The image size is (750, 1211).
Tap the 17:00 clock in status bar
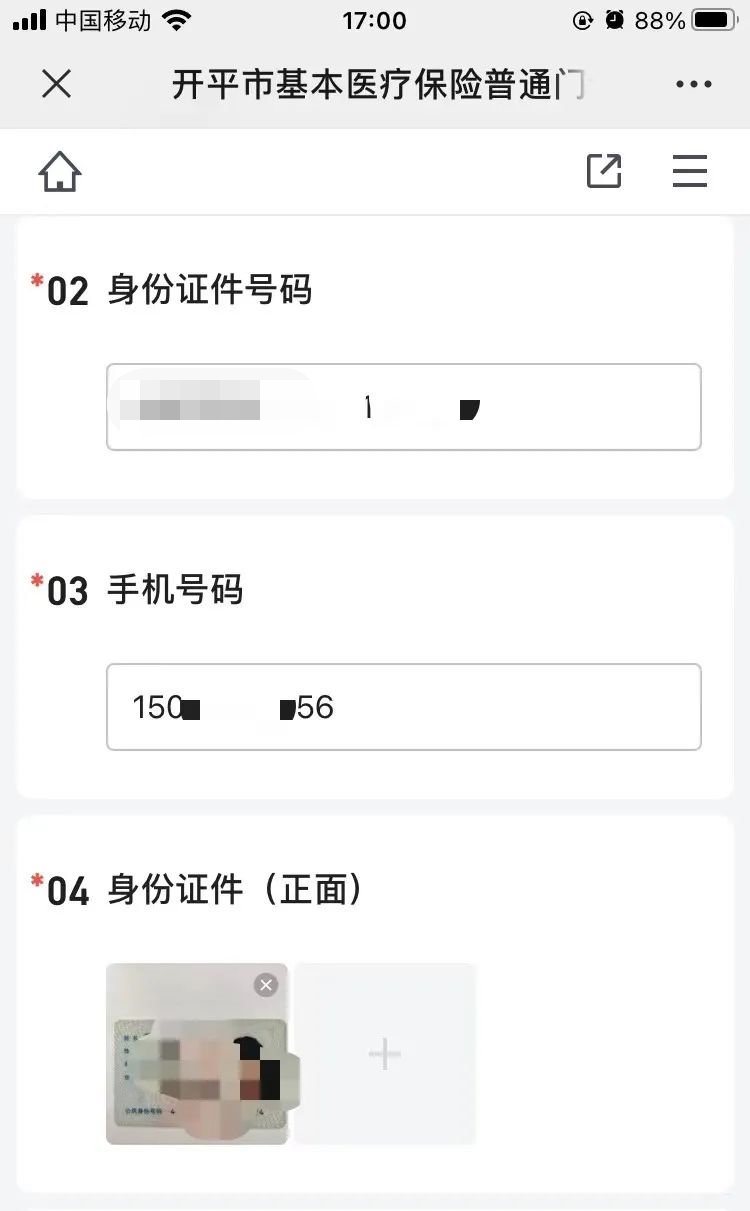tap(374, 21)
